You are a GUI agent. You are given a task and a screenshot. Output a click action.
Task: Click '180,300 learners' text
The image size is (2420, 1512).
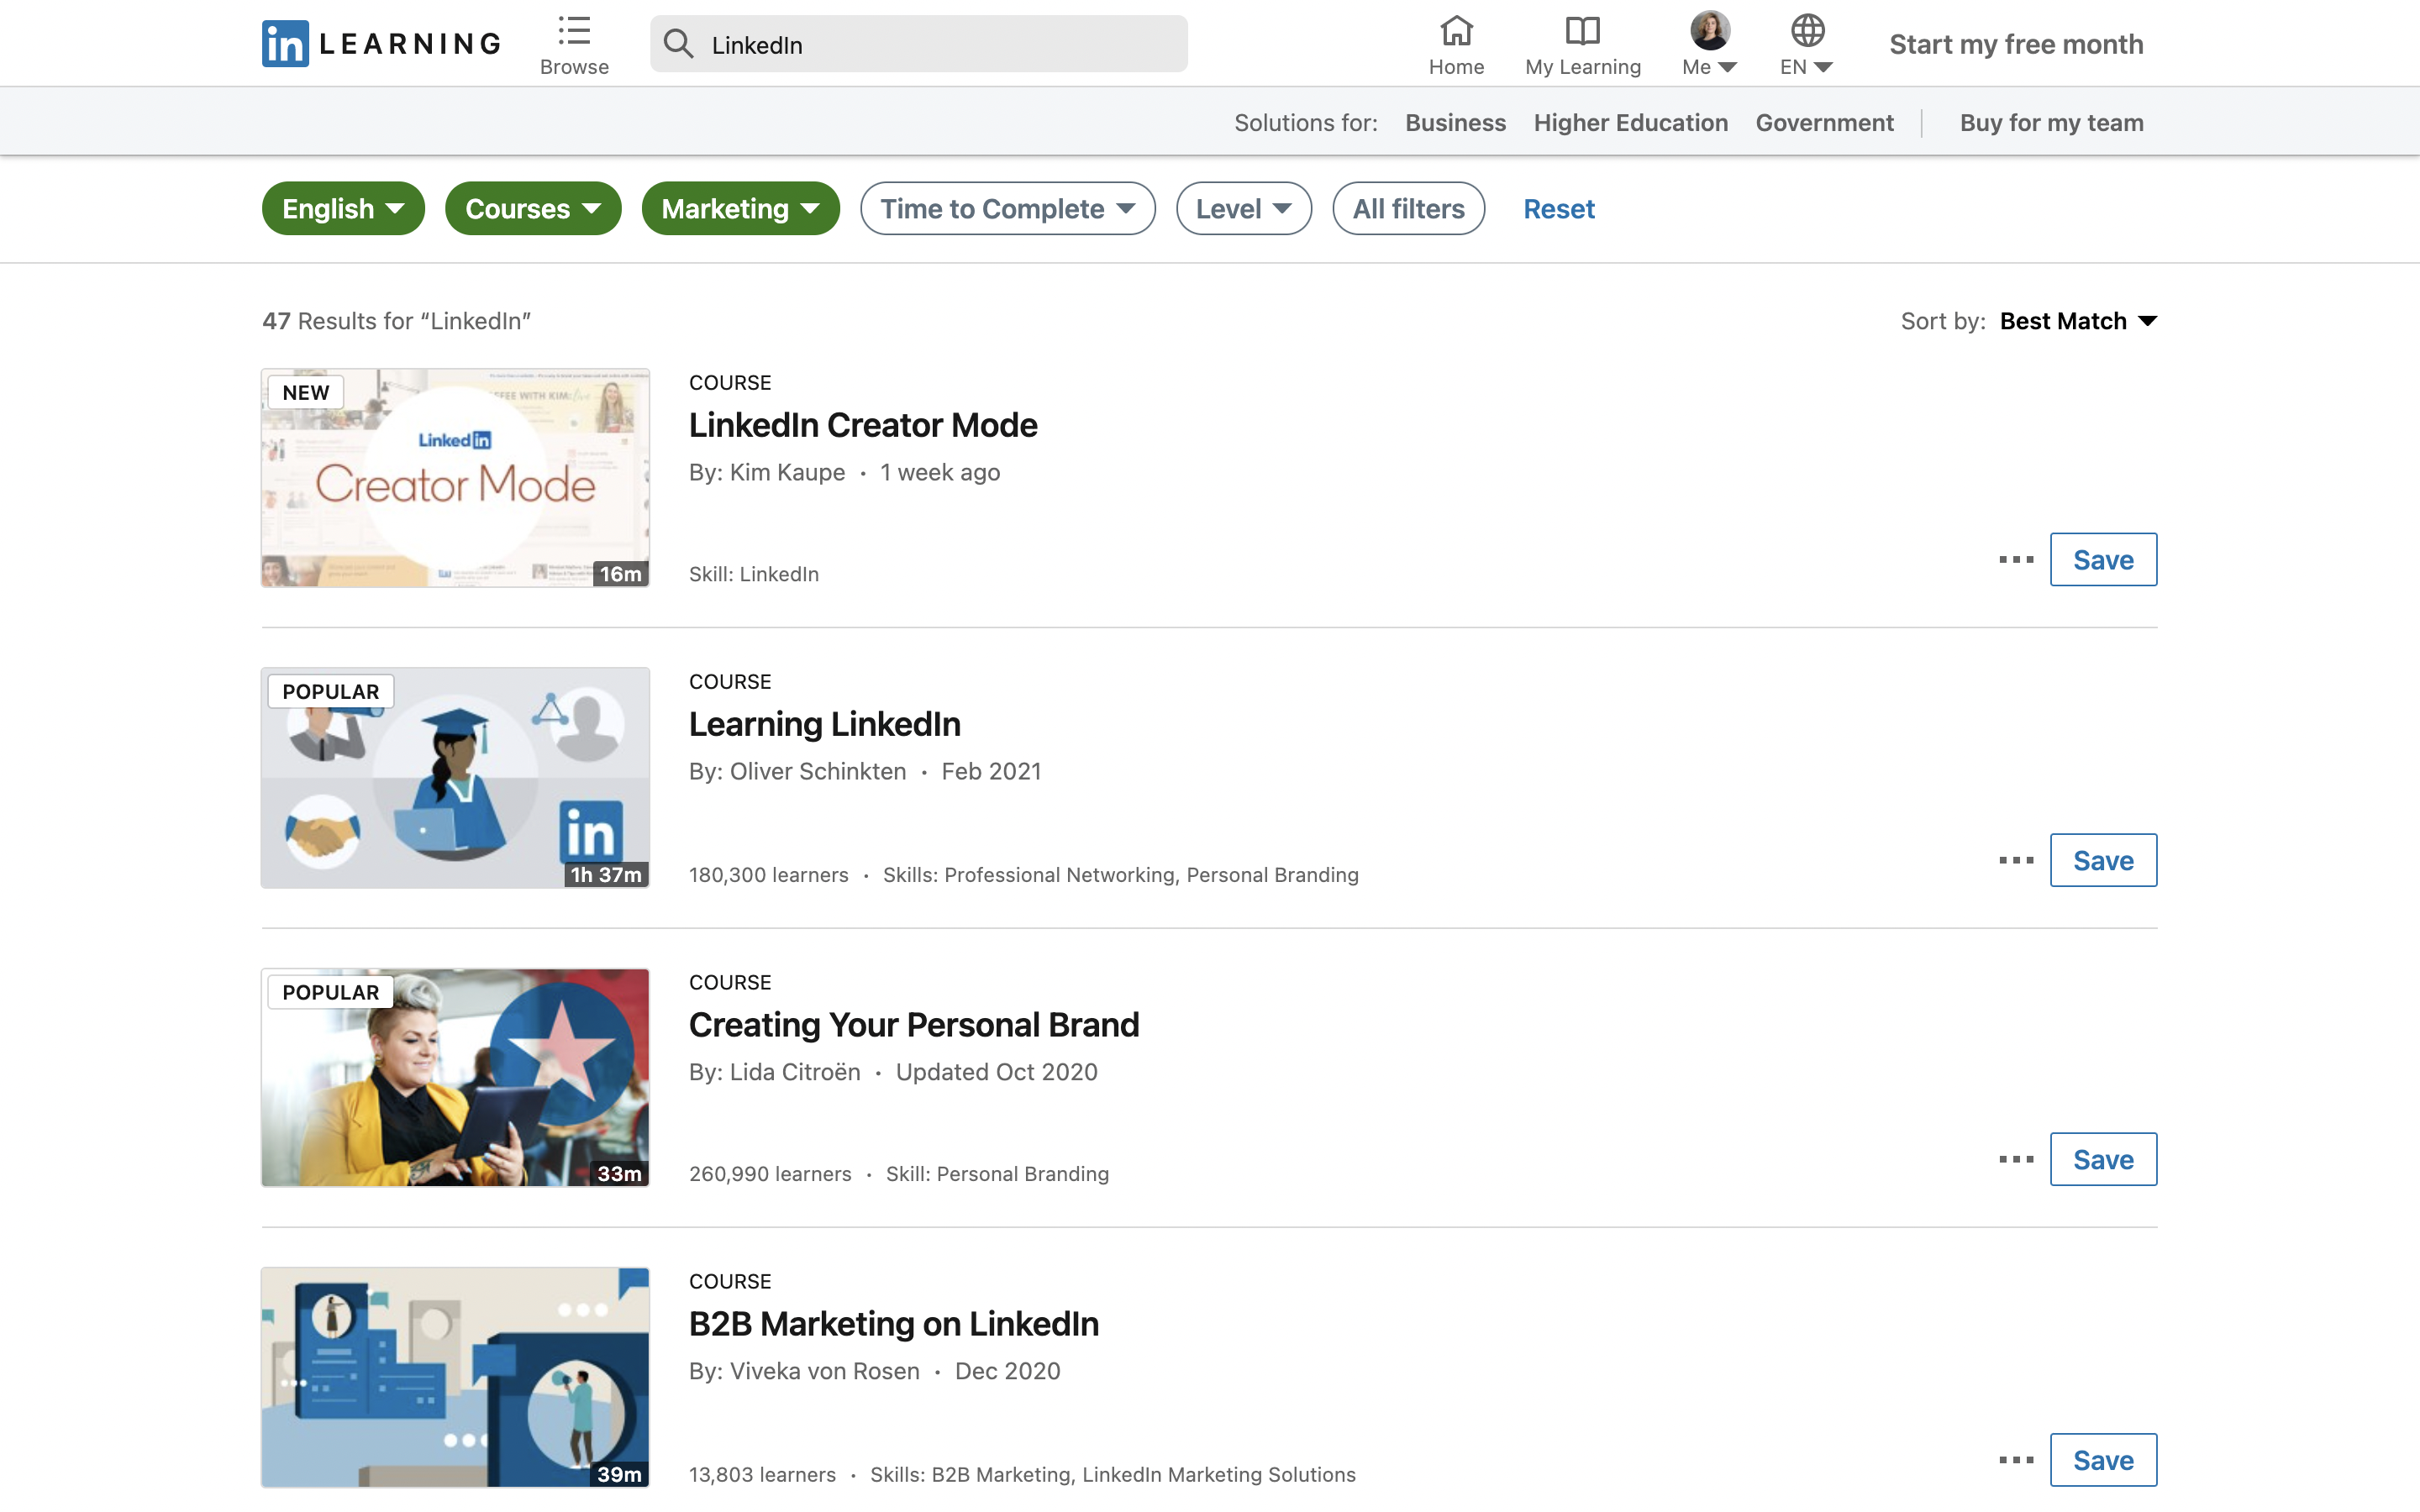click(769, 875)
